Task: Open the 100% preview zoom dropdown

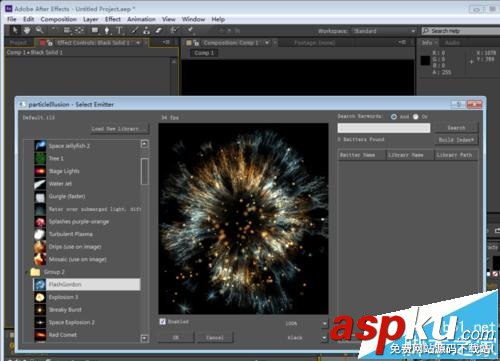Action: pyautogui.click(x=325, y=323)
